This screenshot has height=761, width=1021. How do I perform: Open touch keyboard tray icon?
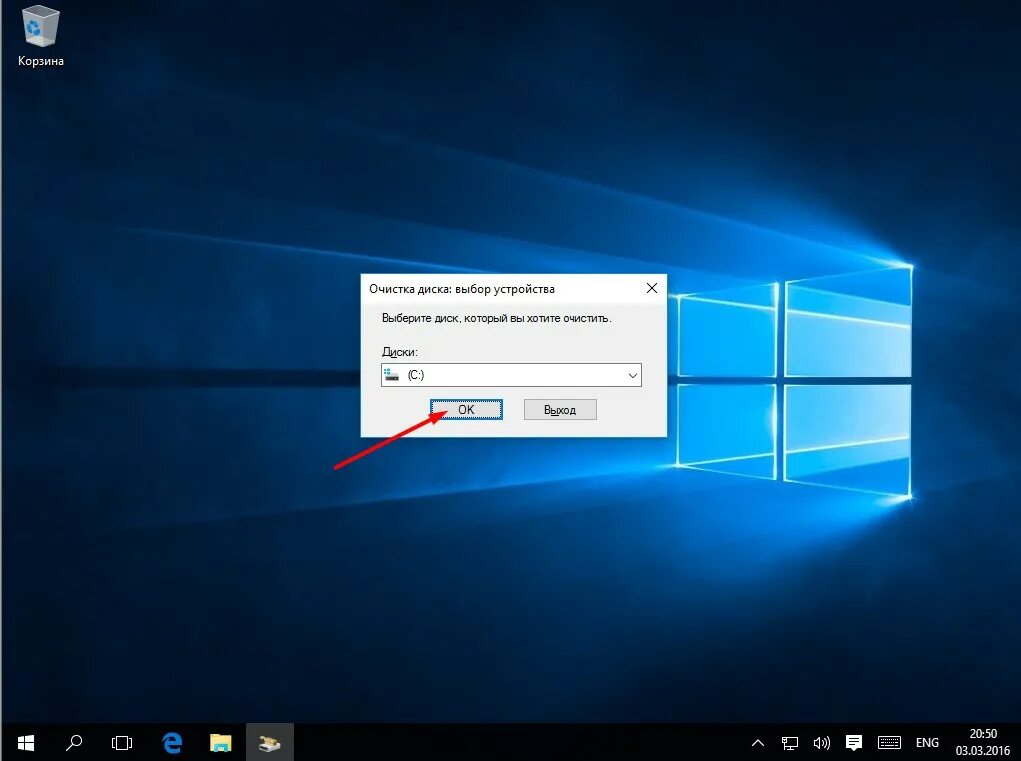889,743
